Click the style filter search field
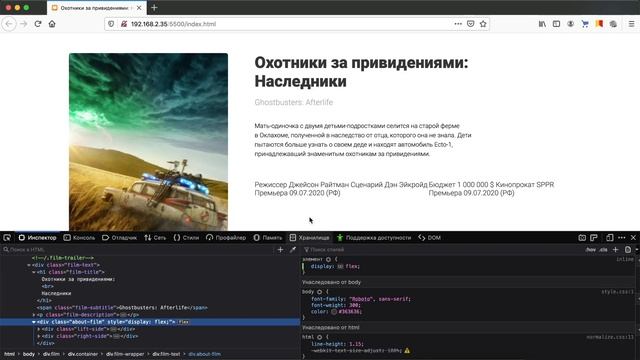 point(443,249)
